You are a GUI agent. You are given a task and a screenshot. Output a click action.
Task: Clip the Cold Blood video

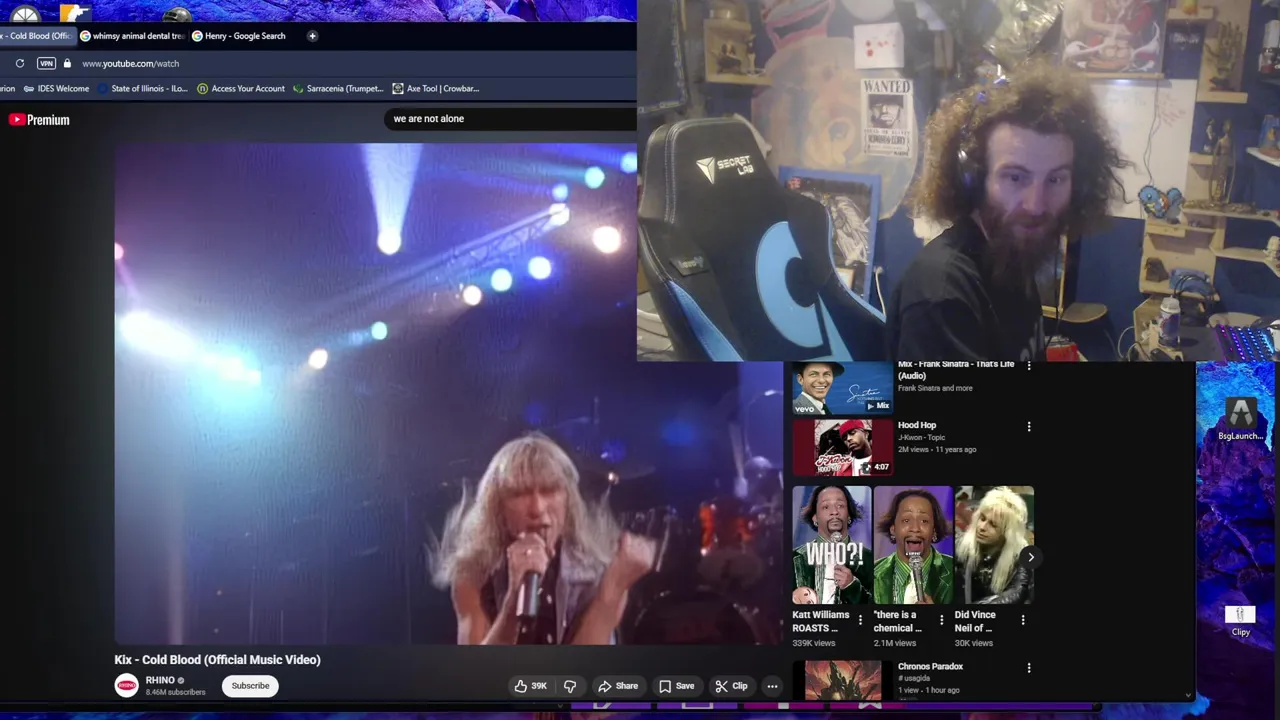point(732,686)
